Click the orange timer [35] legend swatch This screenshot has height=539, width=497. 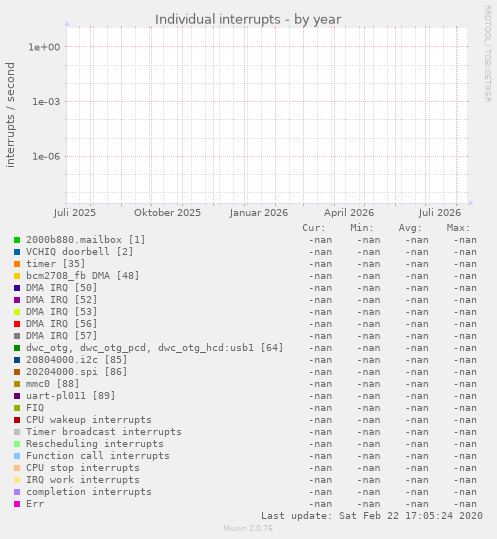tap(17, 264)
